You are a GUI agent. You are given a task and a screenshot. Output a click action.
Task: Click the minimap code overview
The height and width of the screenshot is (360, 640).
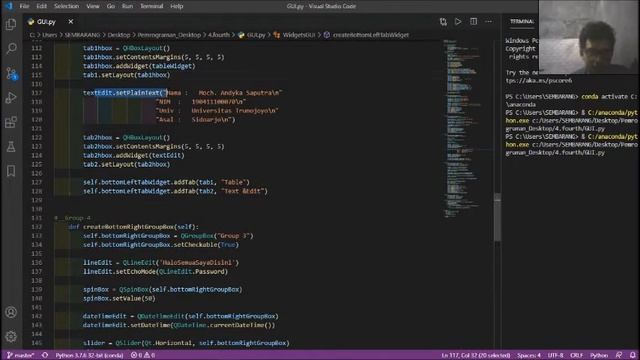point(467,129)
